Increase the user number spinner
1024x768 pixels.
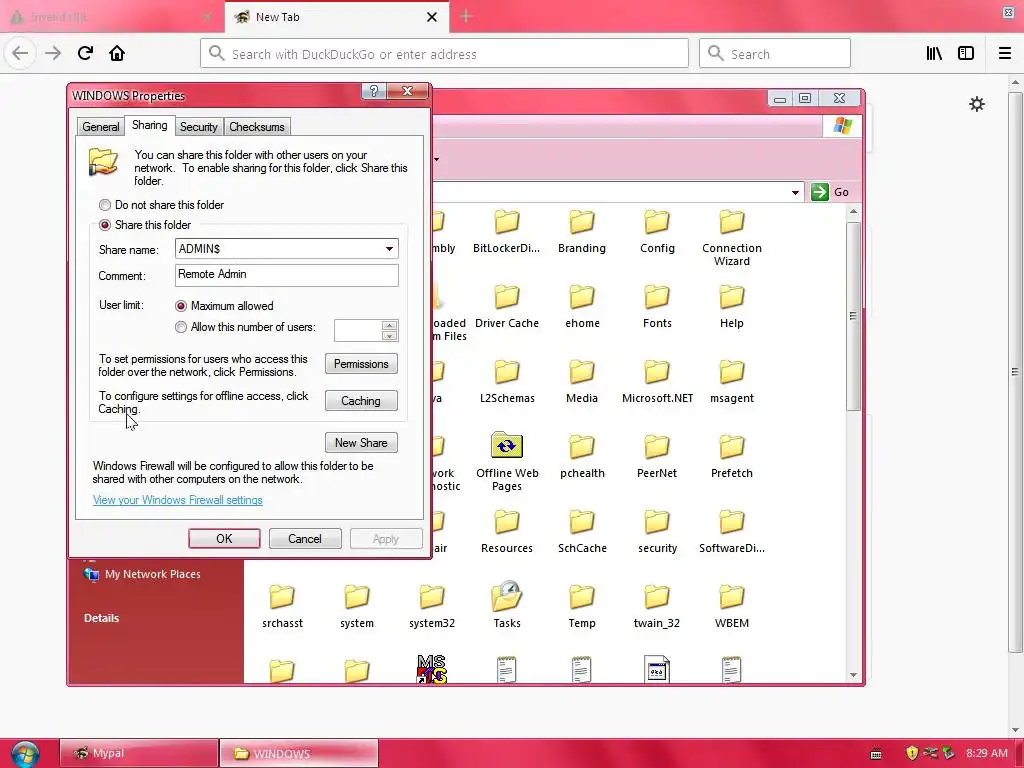tap(389, 325)
